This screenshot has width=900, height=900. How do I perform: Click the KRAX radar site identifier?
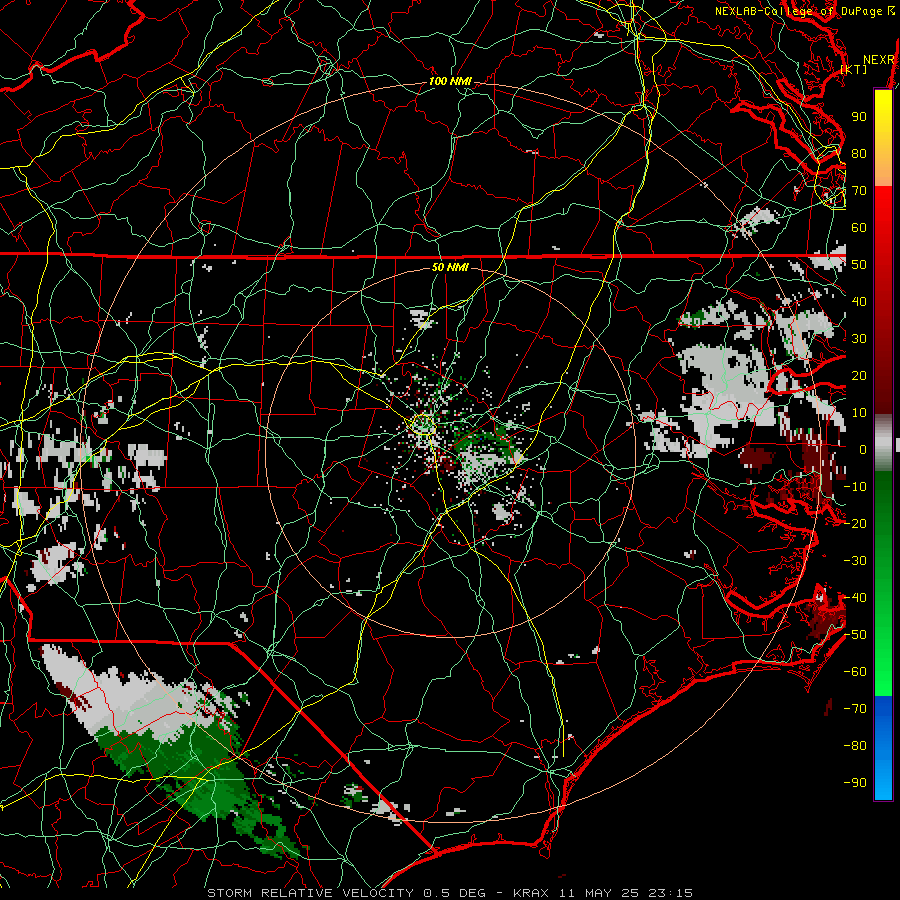(x=531, y=893)
